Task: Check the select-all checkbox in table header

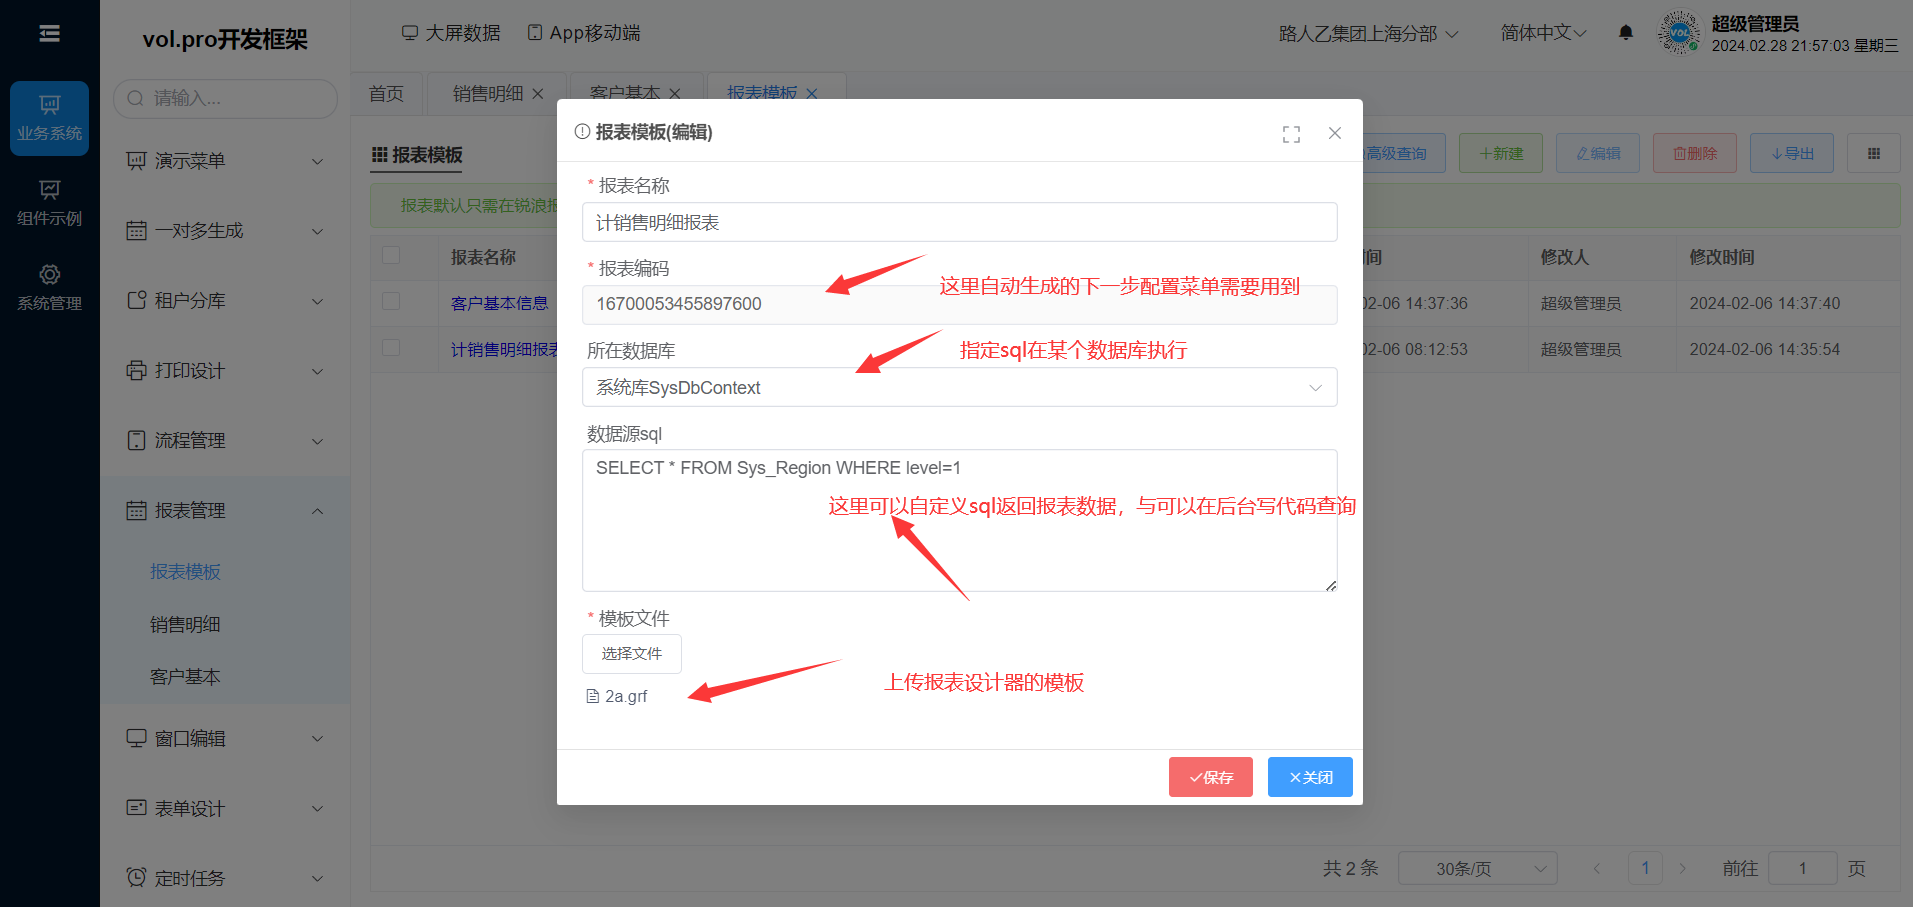Action: click(391, 256)
